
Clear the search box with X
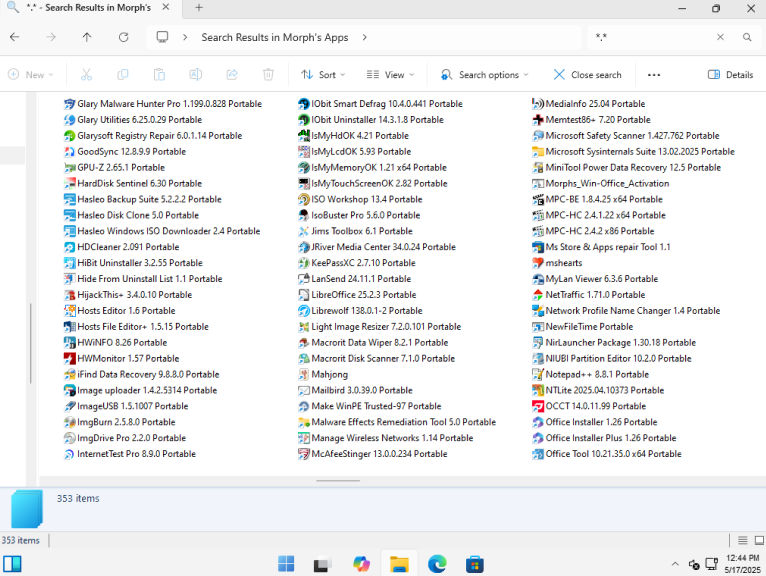click(x=720, y=37)
